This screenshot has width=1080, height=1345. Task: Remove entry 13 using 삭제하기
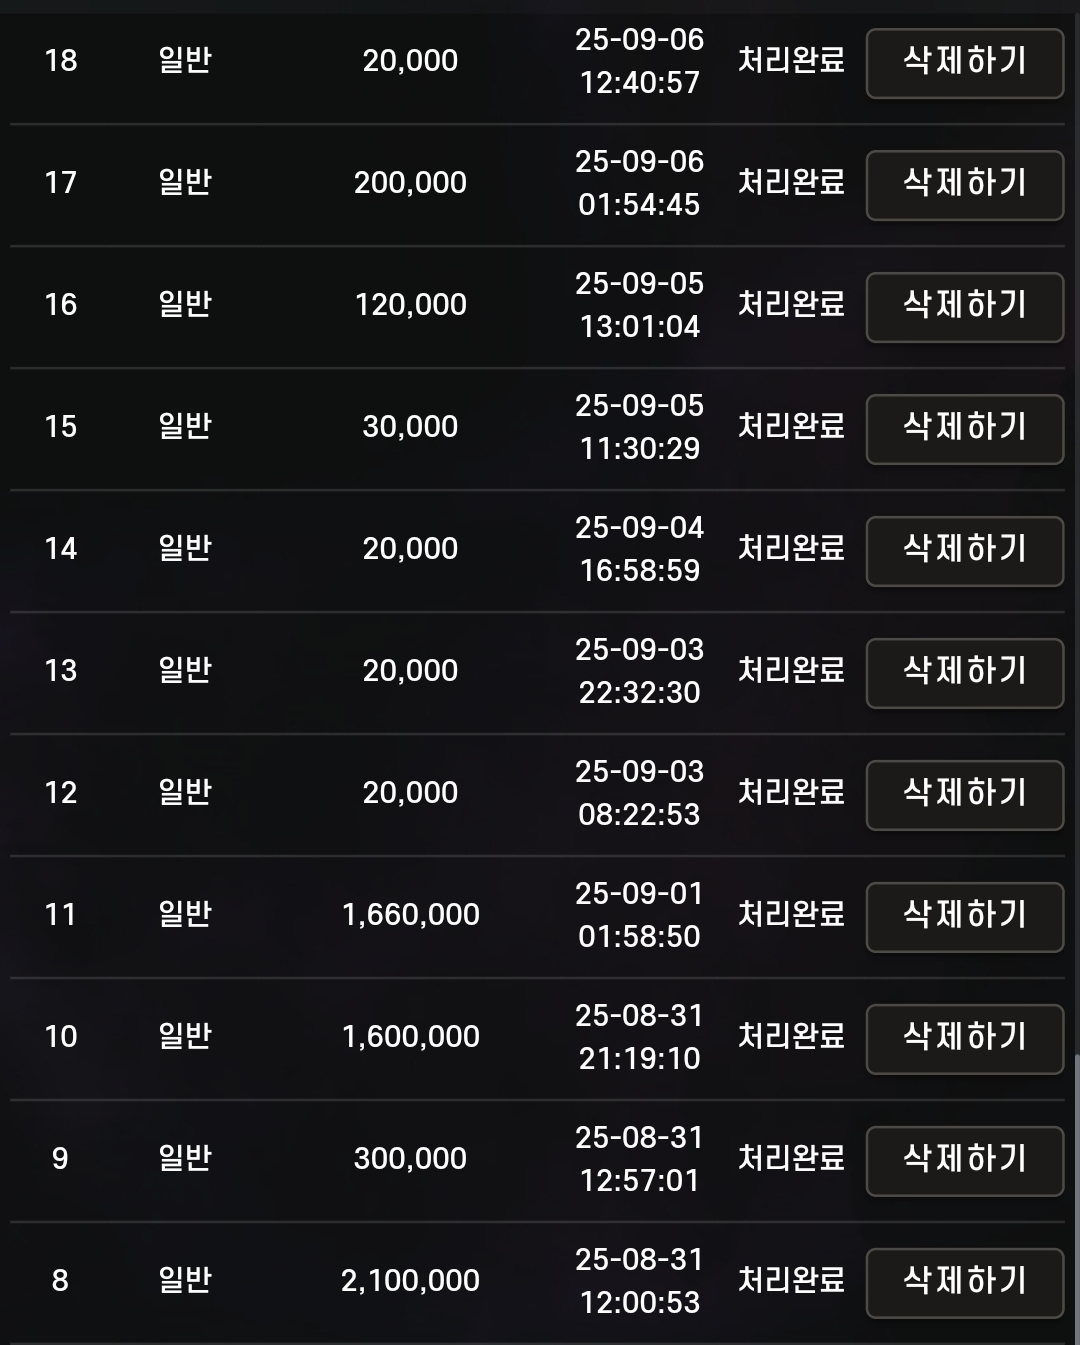[964, 672]
